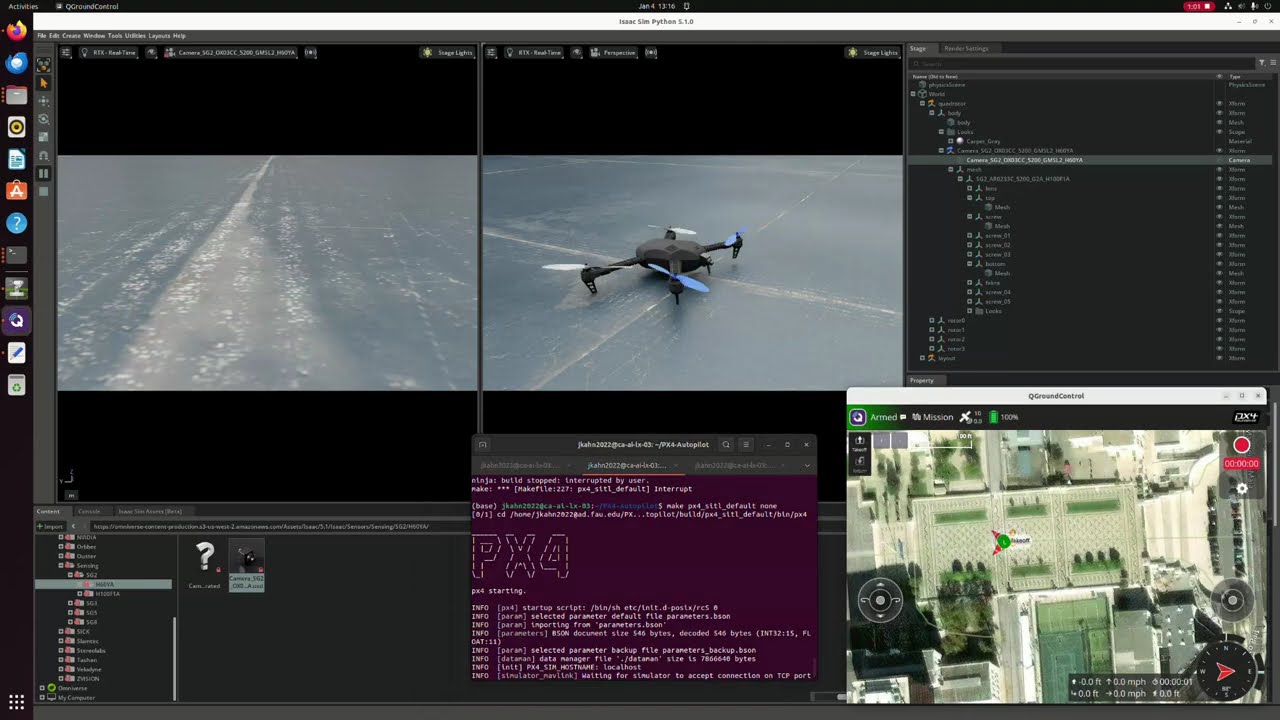The image size is (1280, 720).
Task: Open the Stage panel options hamburger menu
Action: pyautogui.click(x=1273, y=63)
